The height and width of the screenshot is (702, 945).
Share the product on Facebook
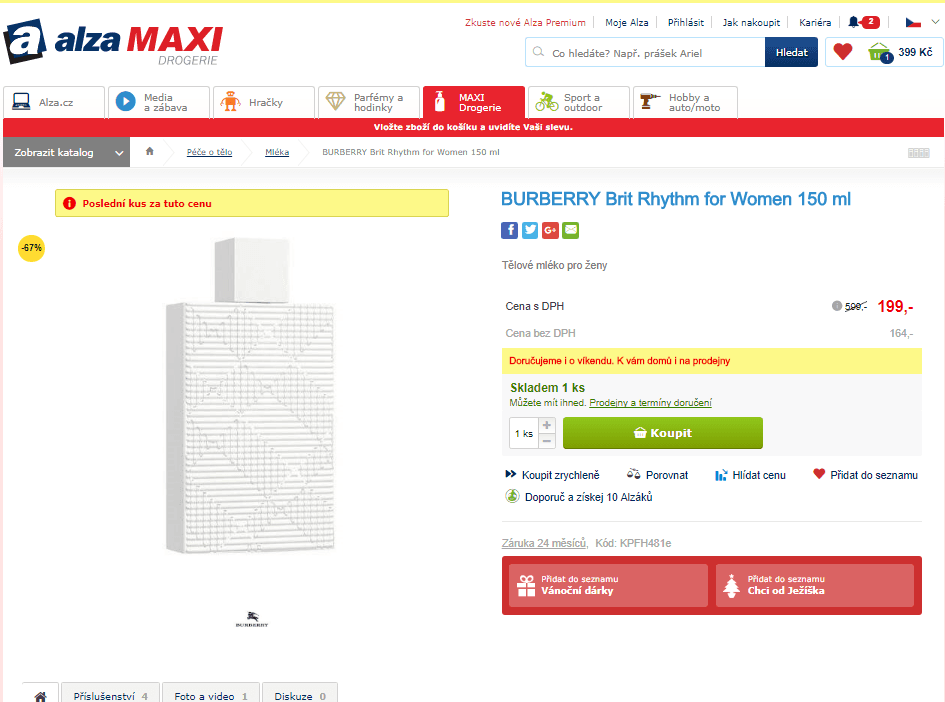(510, 230)
